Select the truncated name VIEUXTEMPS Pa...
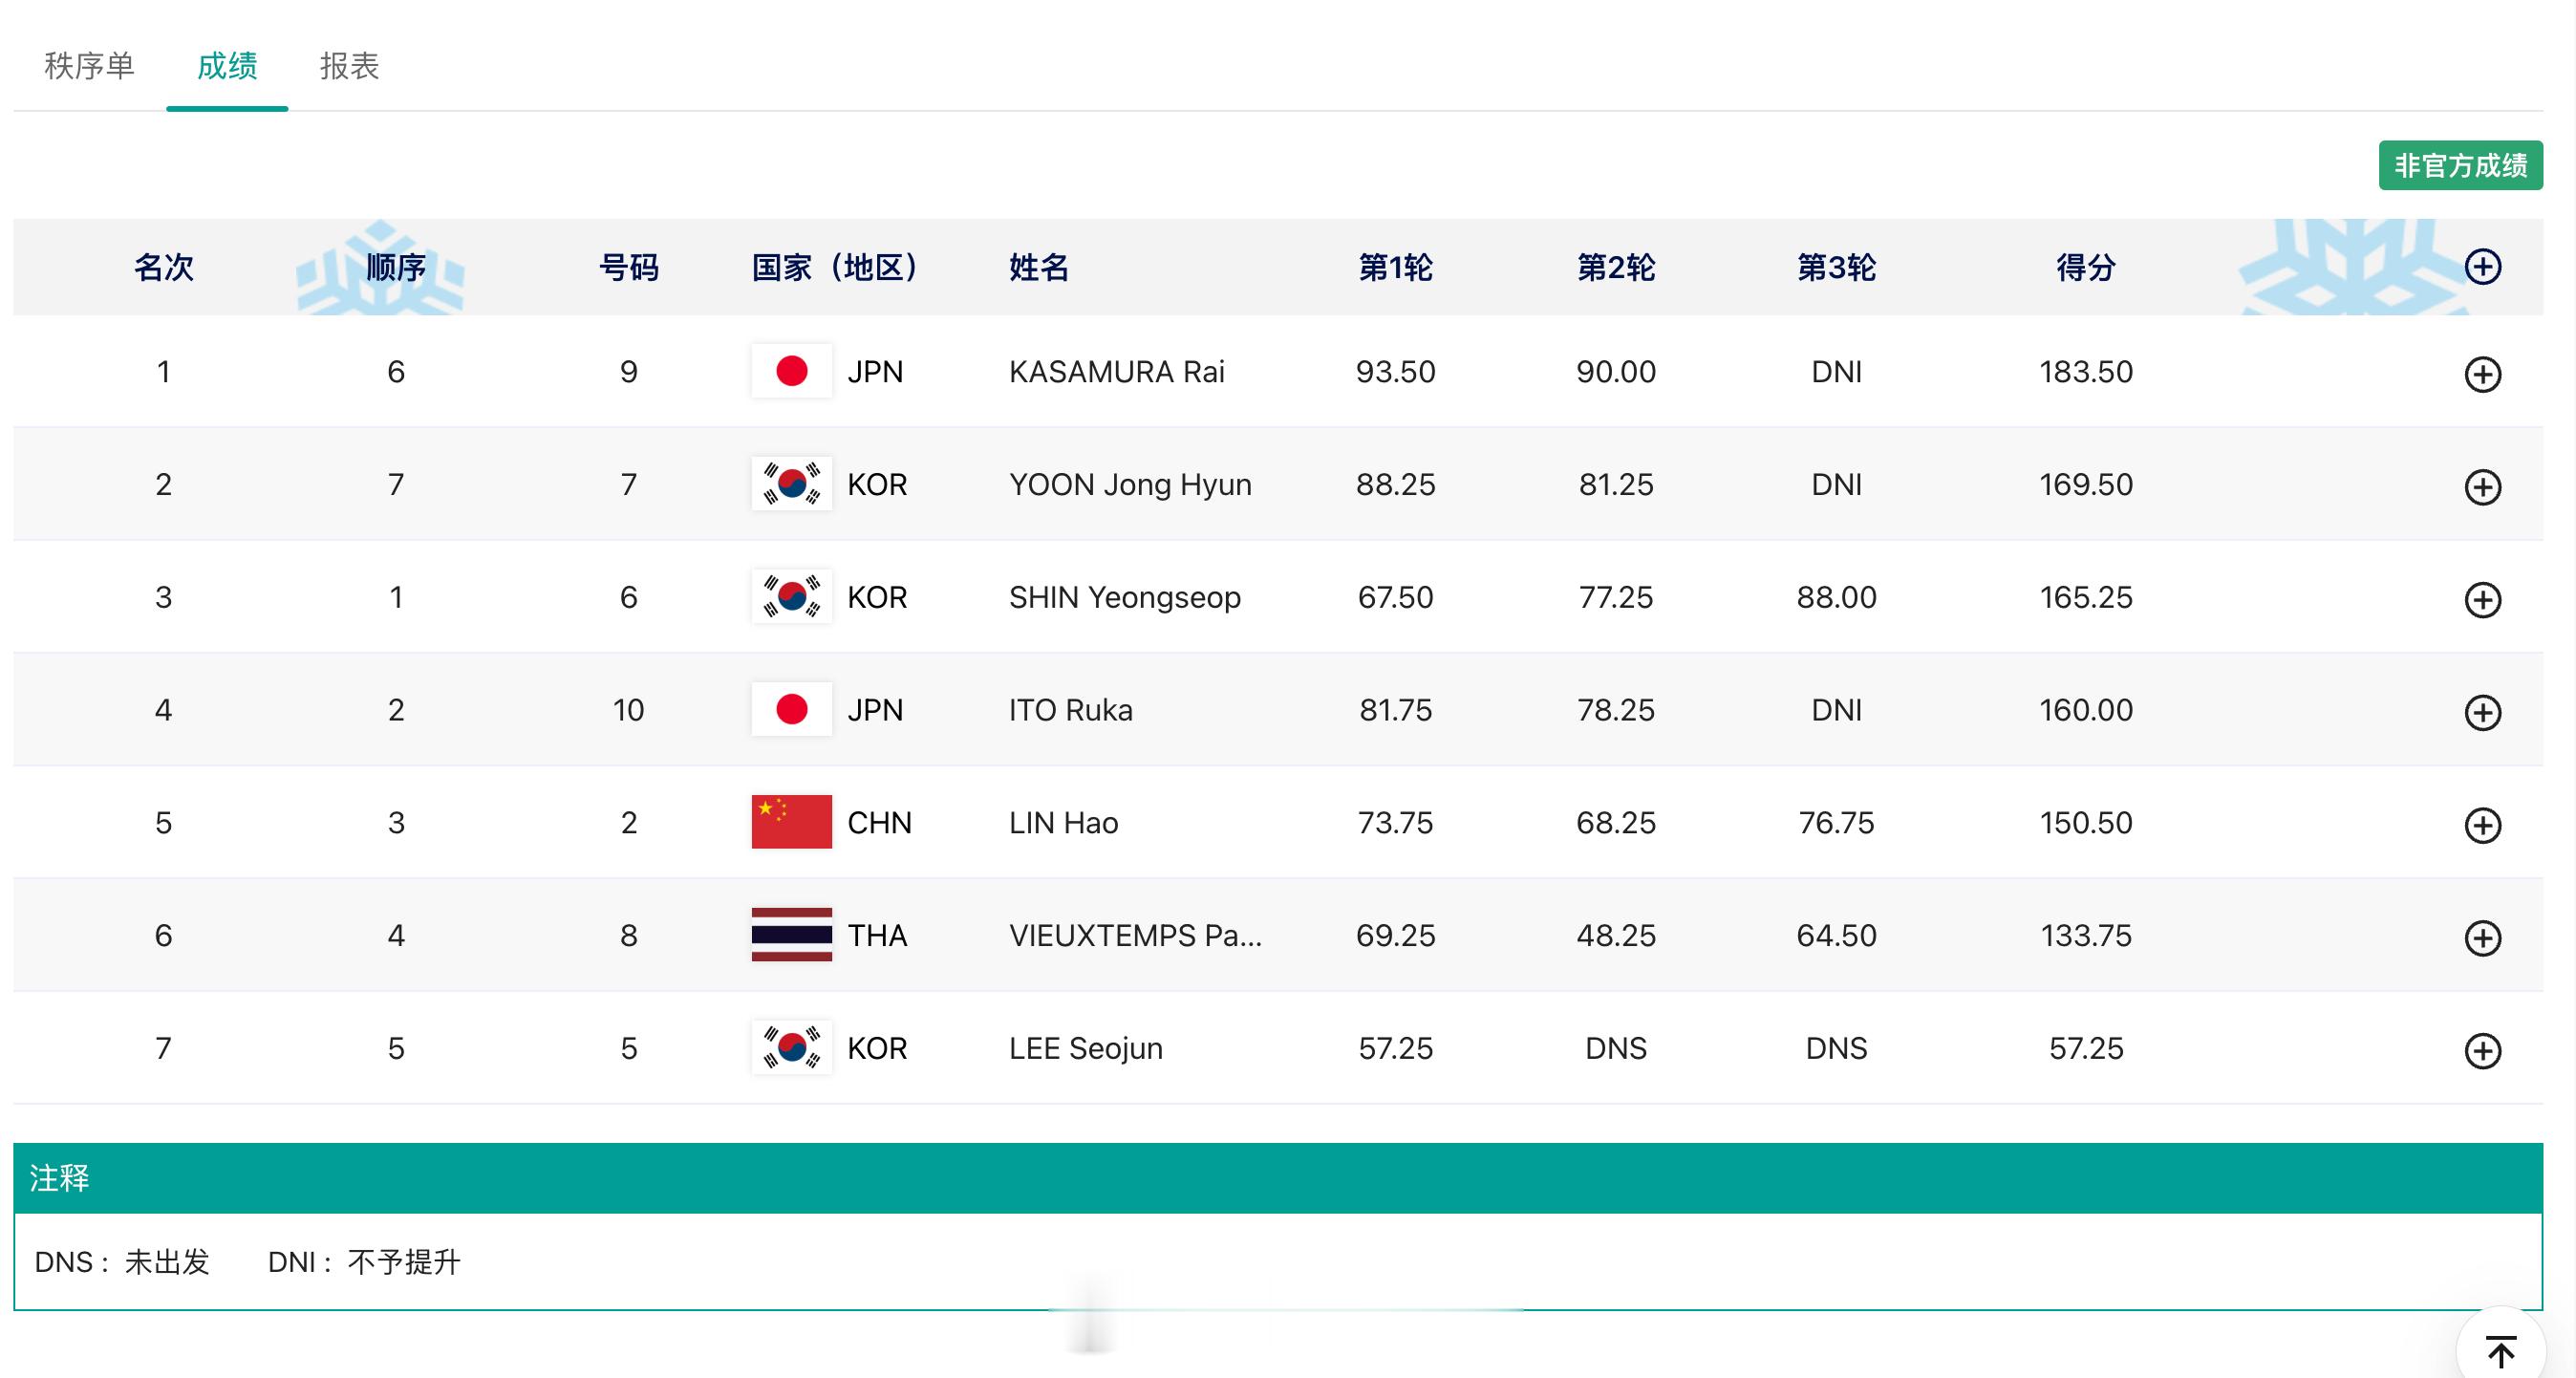The height and width of the screenshot is (1378, 2576). (x=1135, y=936)
